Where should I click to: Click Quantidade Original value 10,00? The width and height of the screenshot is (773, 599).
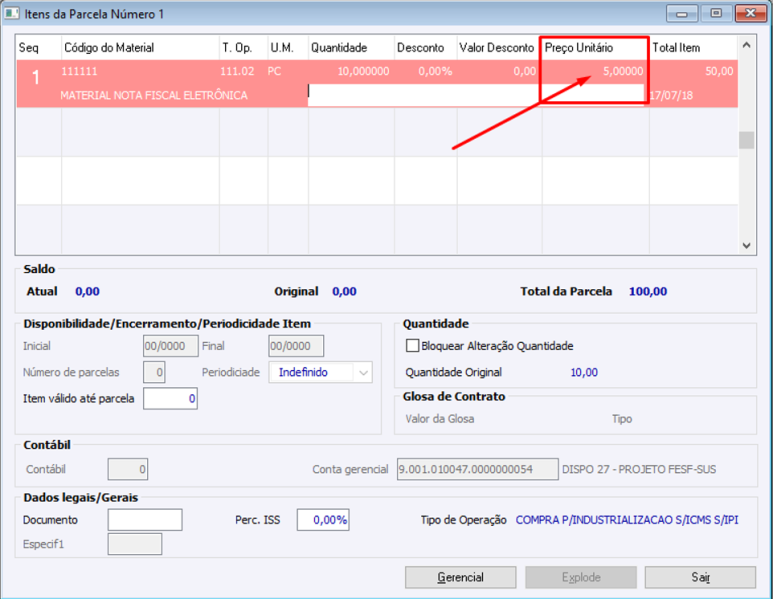[x=584, y=372]
